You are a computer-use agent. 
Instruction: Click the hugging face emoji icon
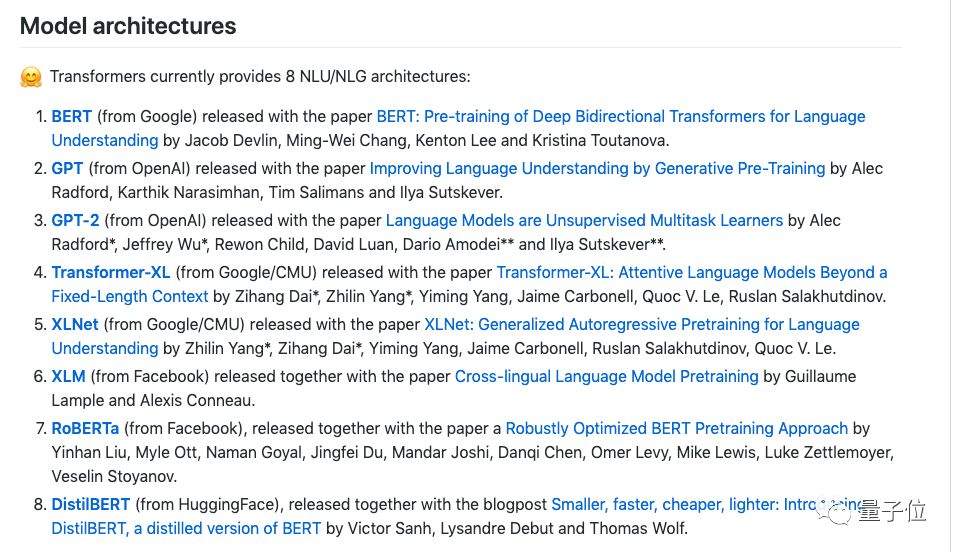point(31,77)
